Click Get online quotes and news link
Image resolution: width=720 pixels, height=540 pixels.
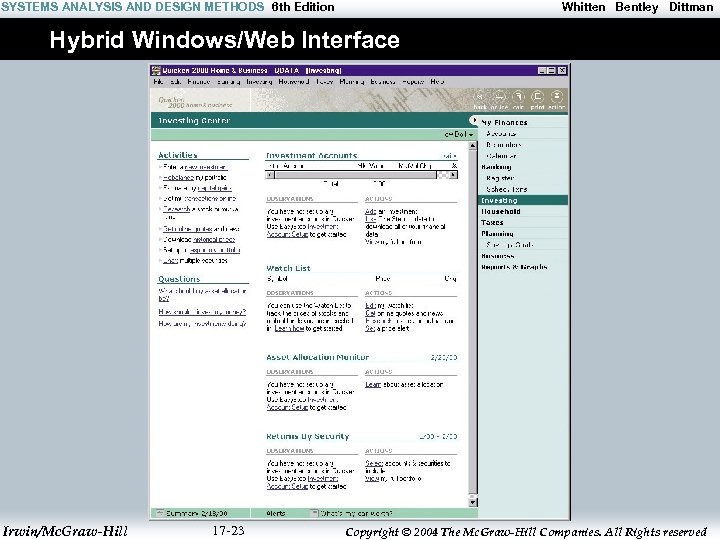point(404,314)
